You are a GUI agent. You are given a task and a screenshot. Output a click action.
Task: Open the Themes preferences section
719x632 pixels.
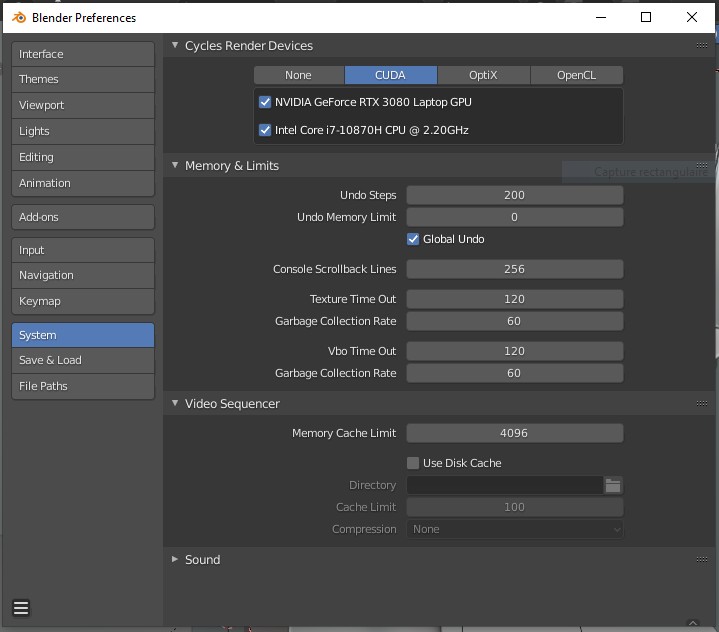point(83,79)
